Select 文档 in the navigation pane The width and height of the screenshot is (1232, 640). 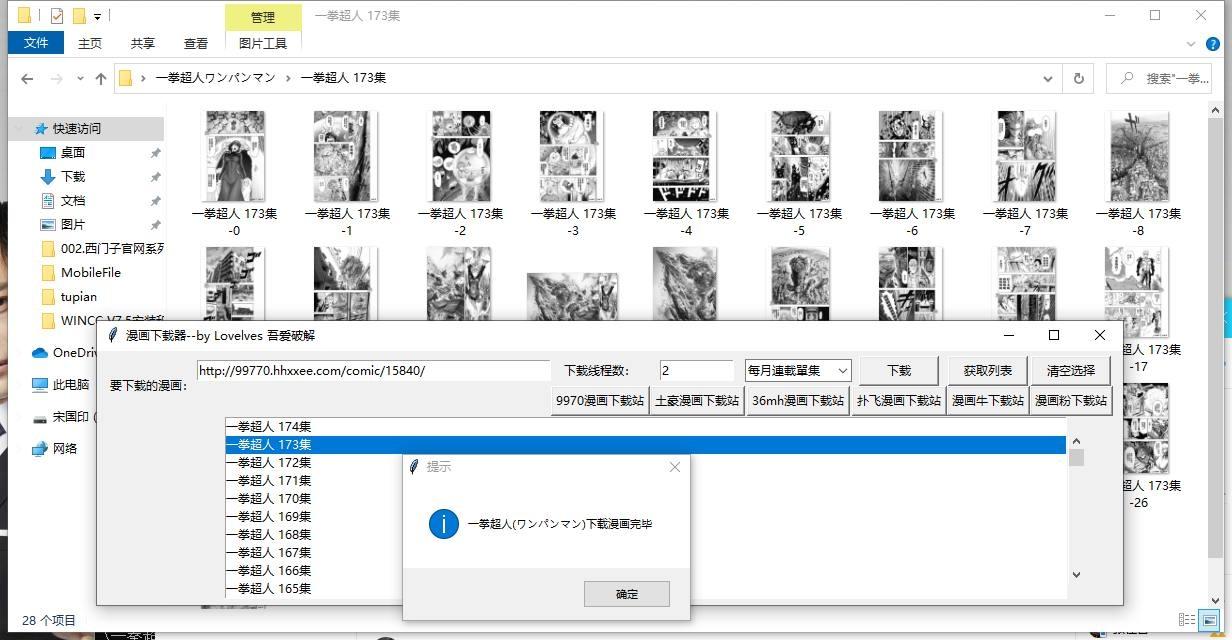pyautogui.click(x=73, y=200)
